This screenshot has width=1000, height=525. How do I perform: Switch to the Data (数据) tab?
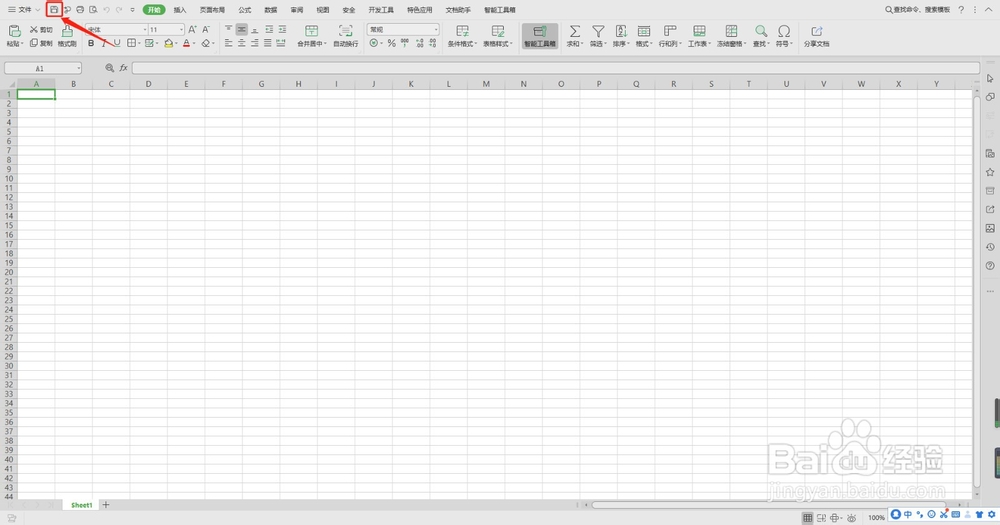coord(270,10)
